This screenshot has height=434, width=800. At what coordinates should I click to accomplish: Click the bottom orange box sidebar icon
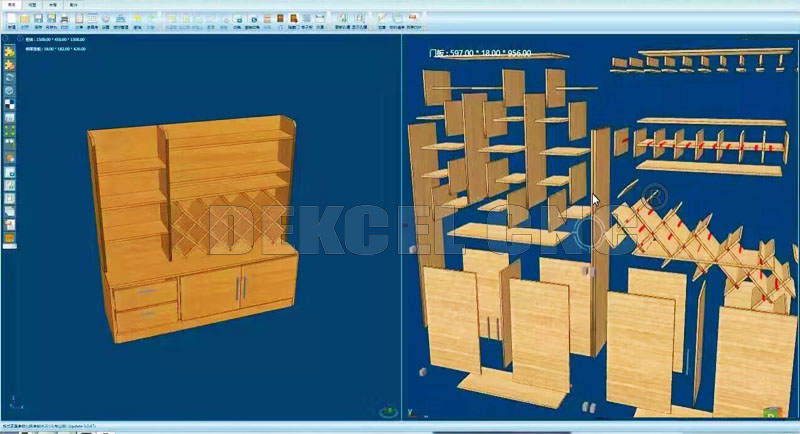point(9,238)
